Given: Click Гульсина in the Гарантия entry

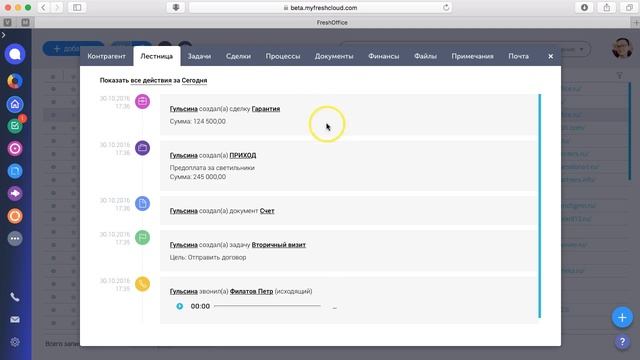Looking at the screenshot, I should tap(184, 109).
